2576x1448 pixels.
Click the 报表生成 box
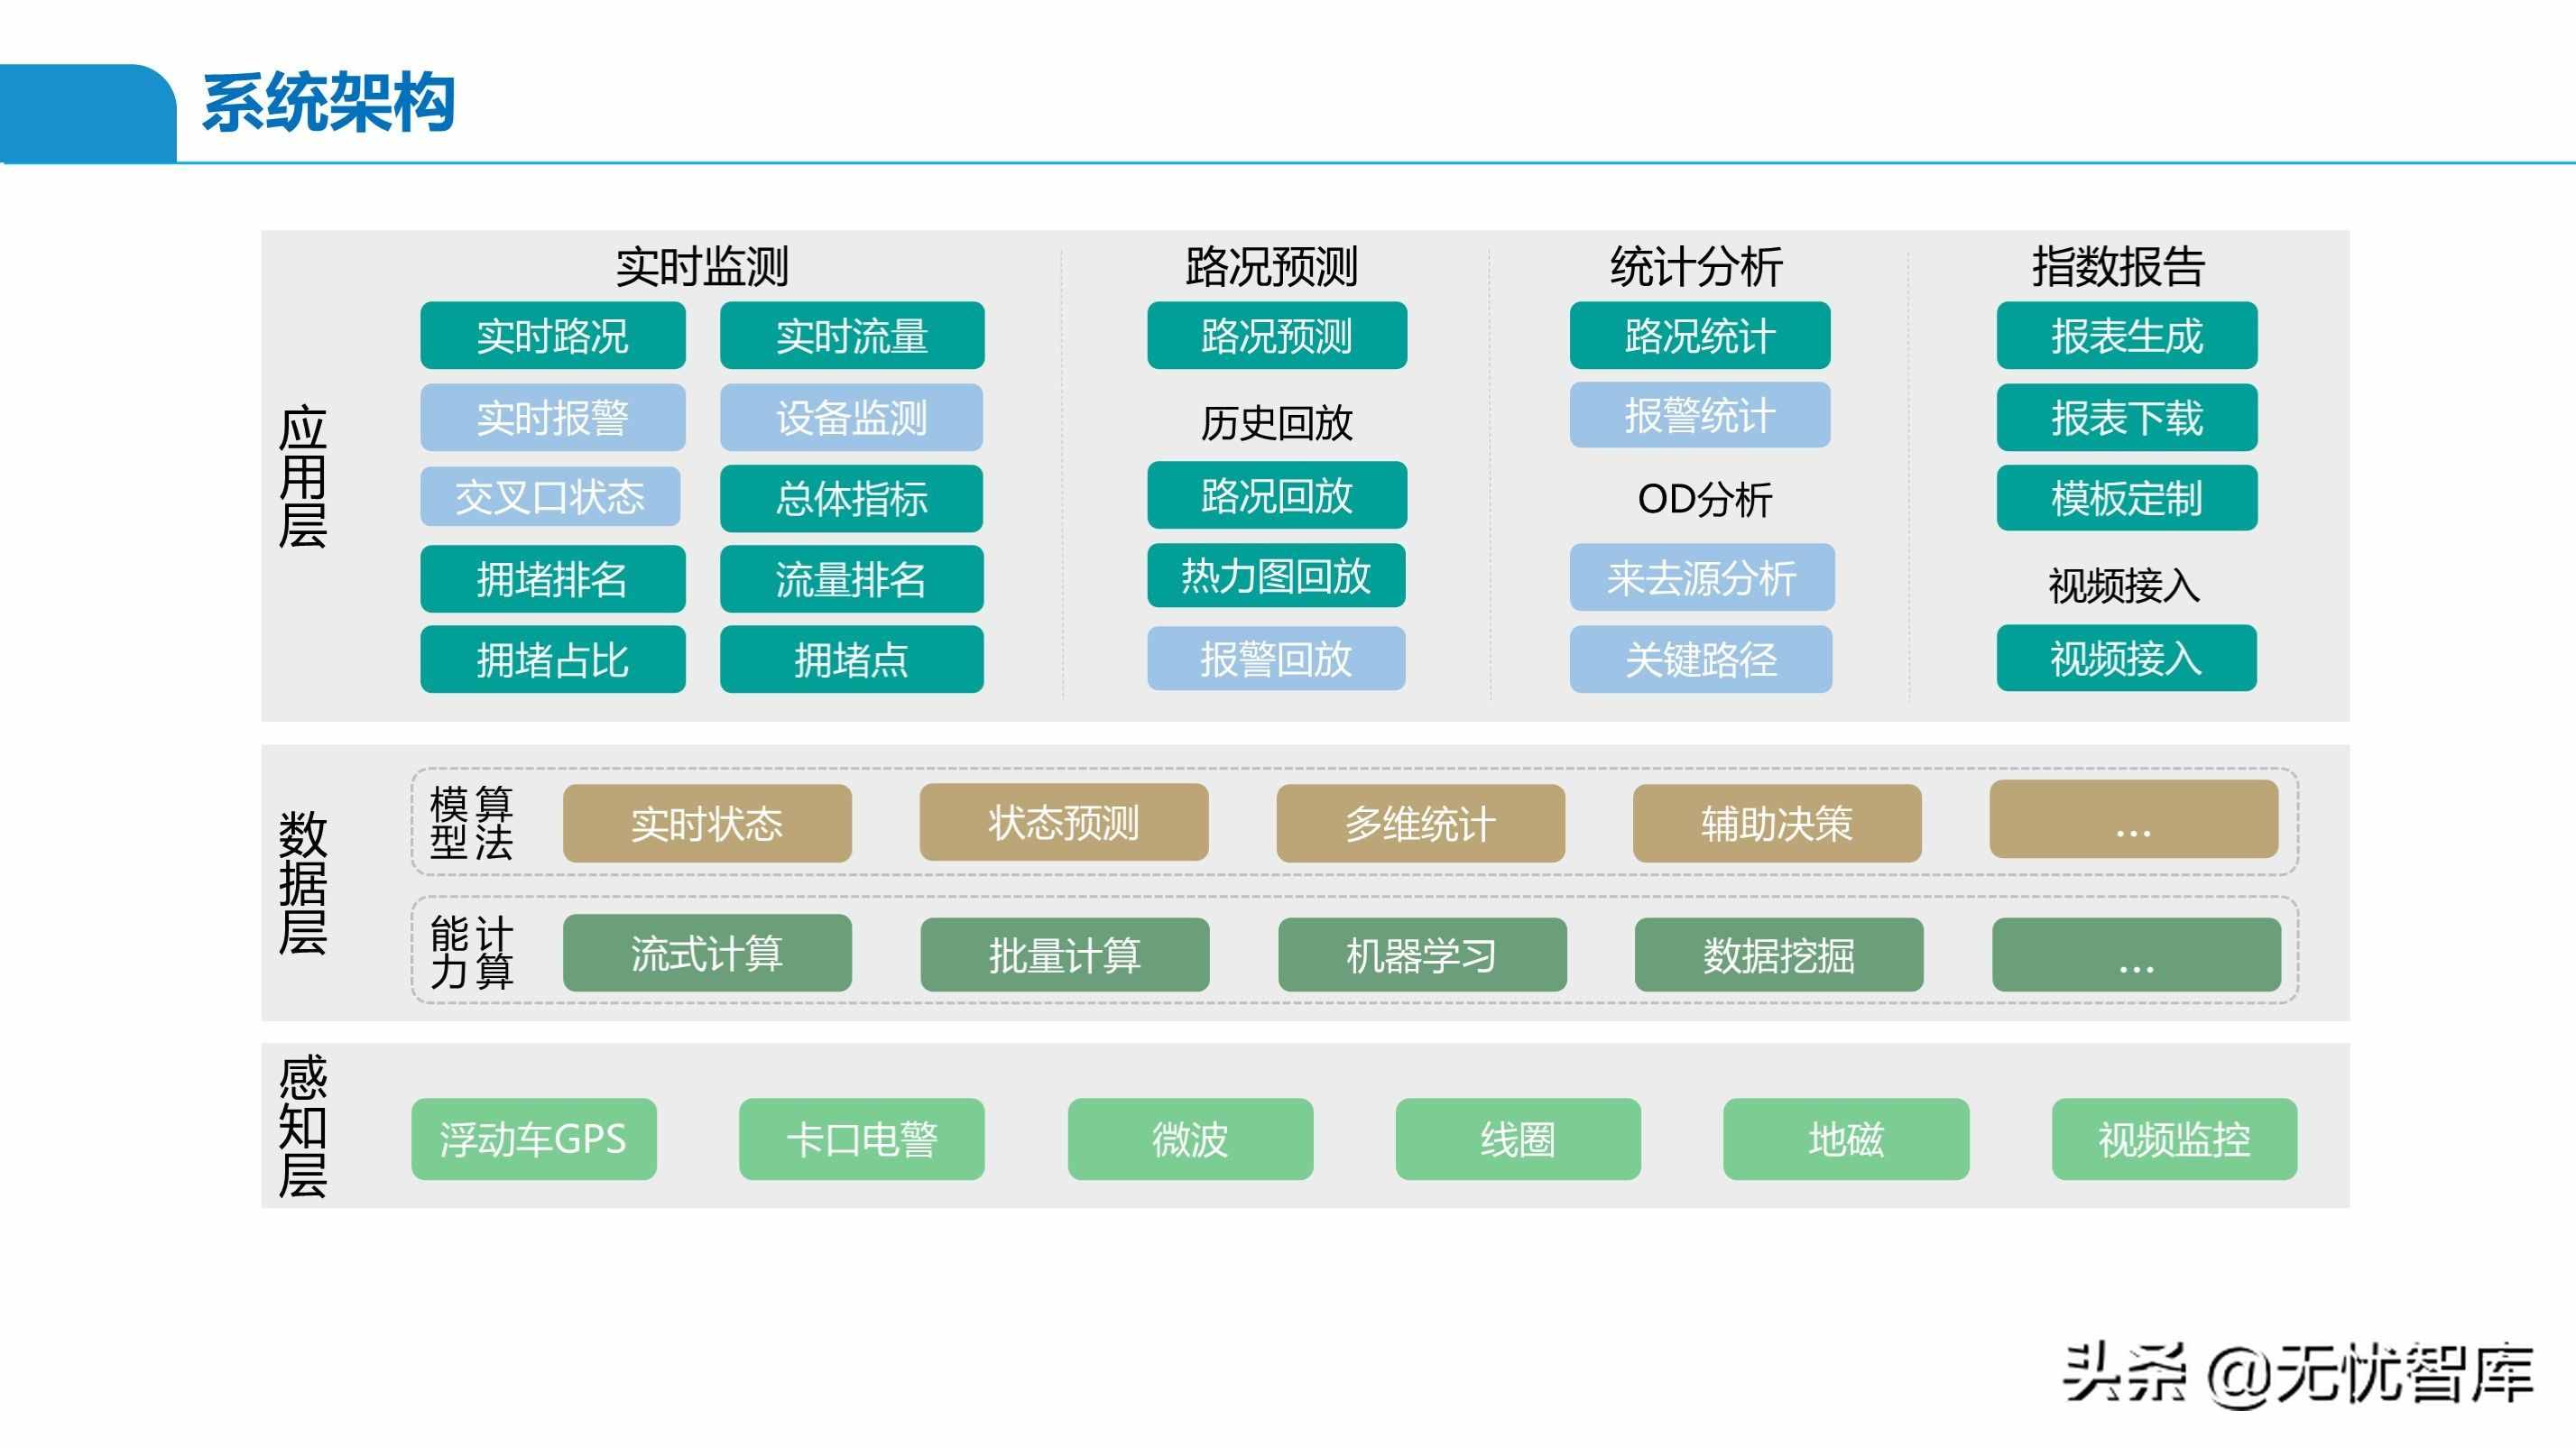tap(2127, 335)
